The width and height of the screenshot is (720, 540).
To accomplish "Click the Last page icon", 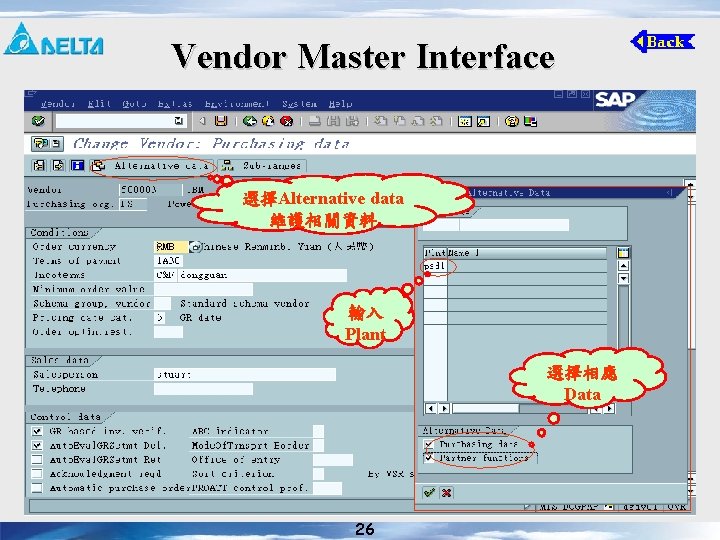I will 436,121.
